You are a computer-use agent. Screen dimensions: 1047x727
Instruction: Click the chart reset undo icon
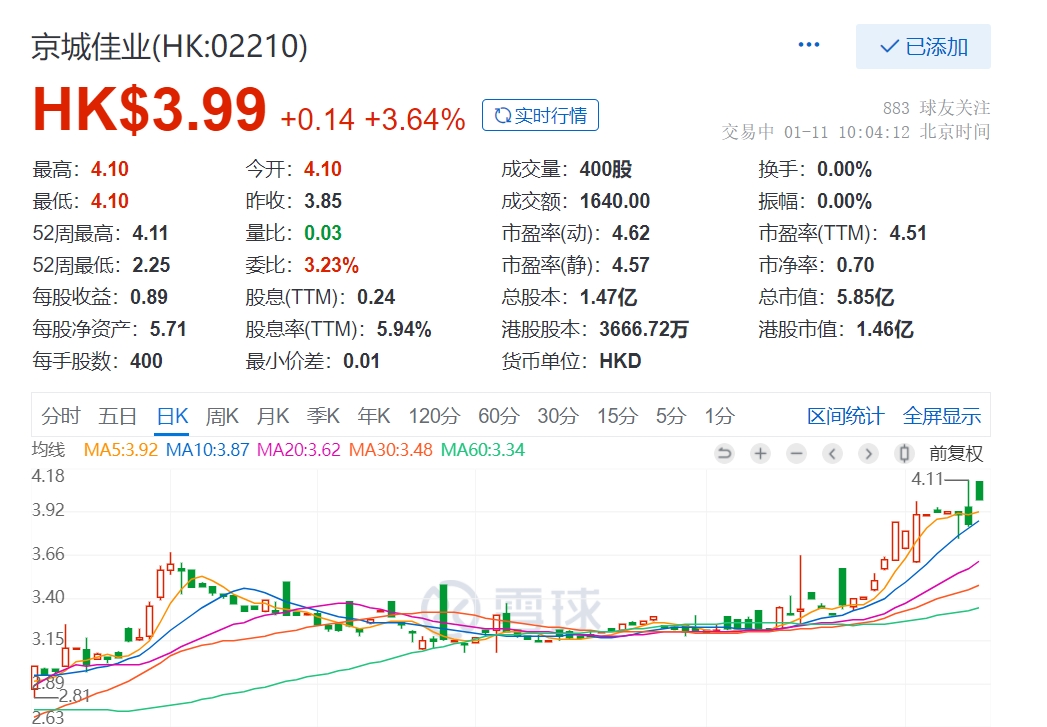[724, 454]
